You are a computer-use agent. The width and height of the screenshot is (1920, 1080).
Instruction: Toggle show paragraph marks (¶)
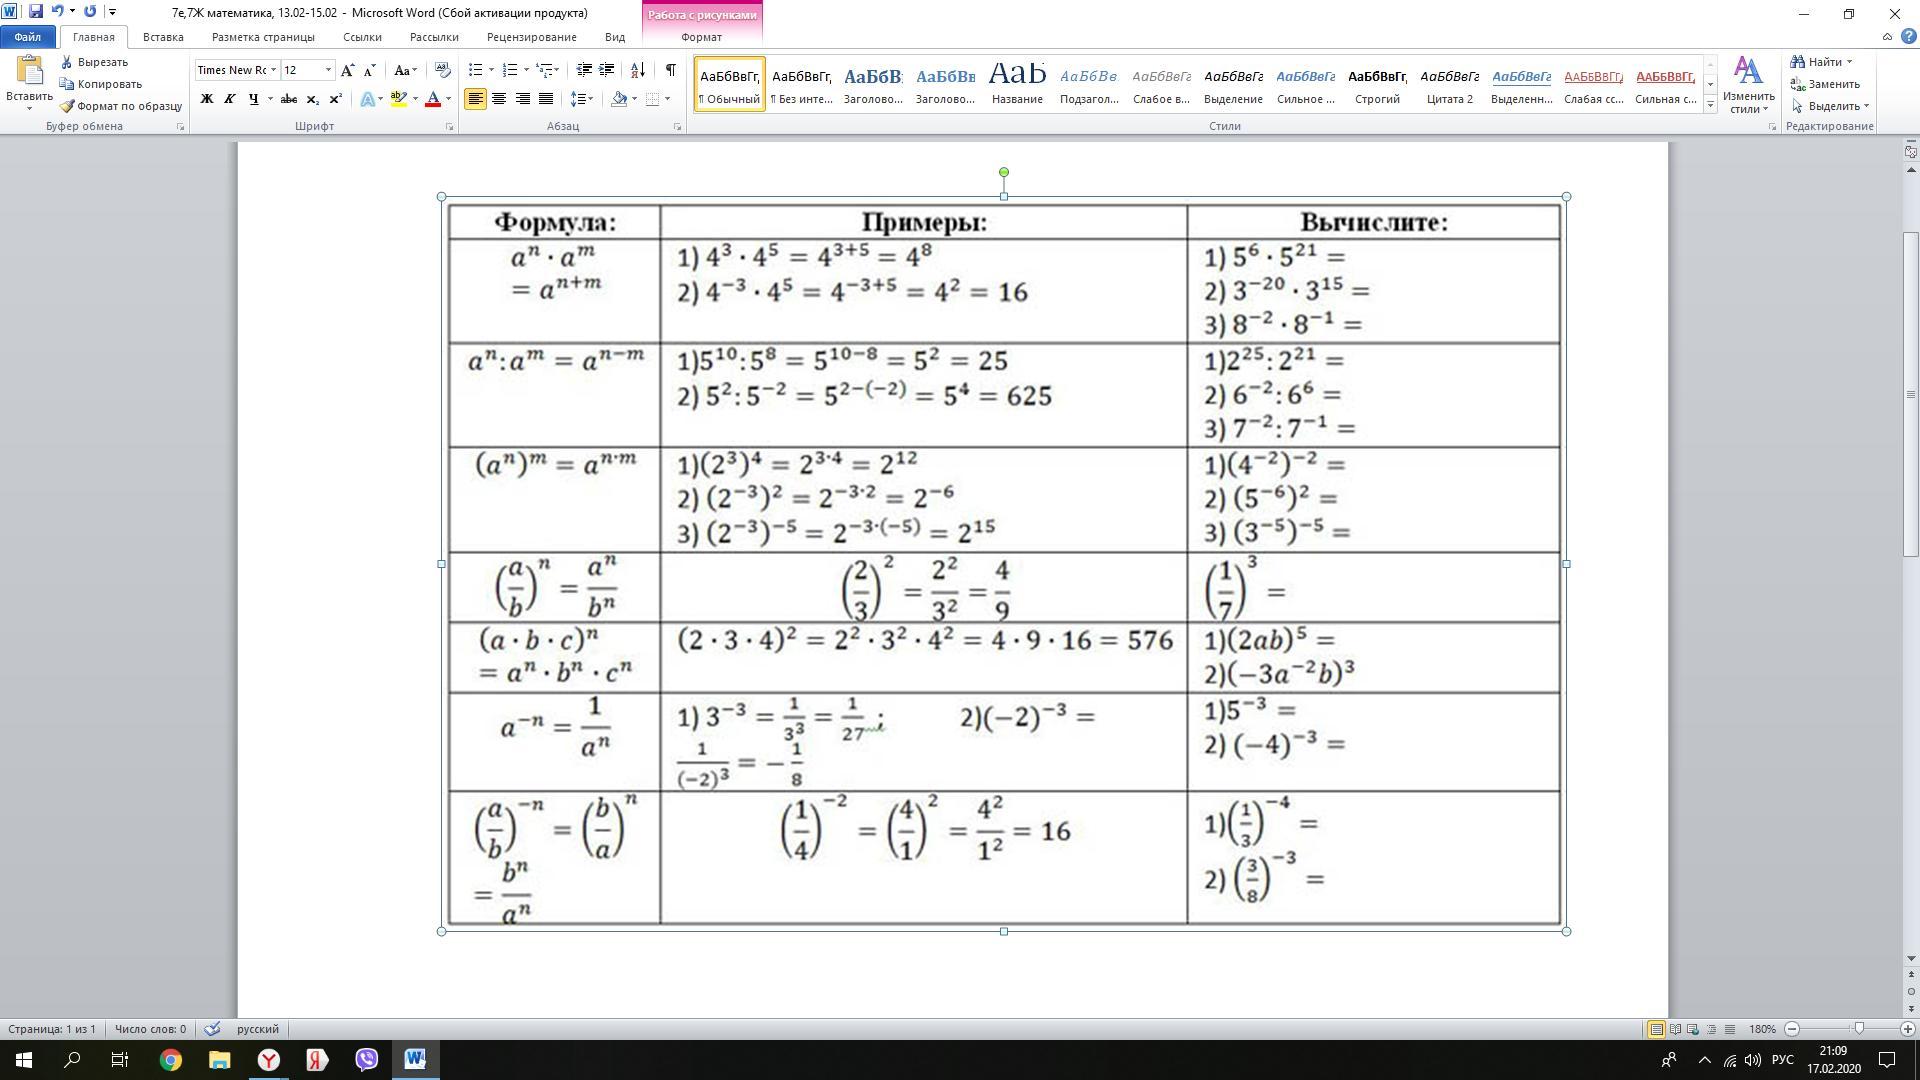click(670, 70)
